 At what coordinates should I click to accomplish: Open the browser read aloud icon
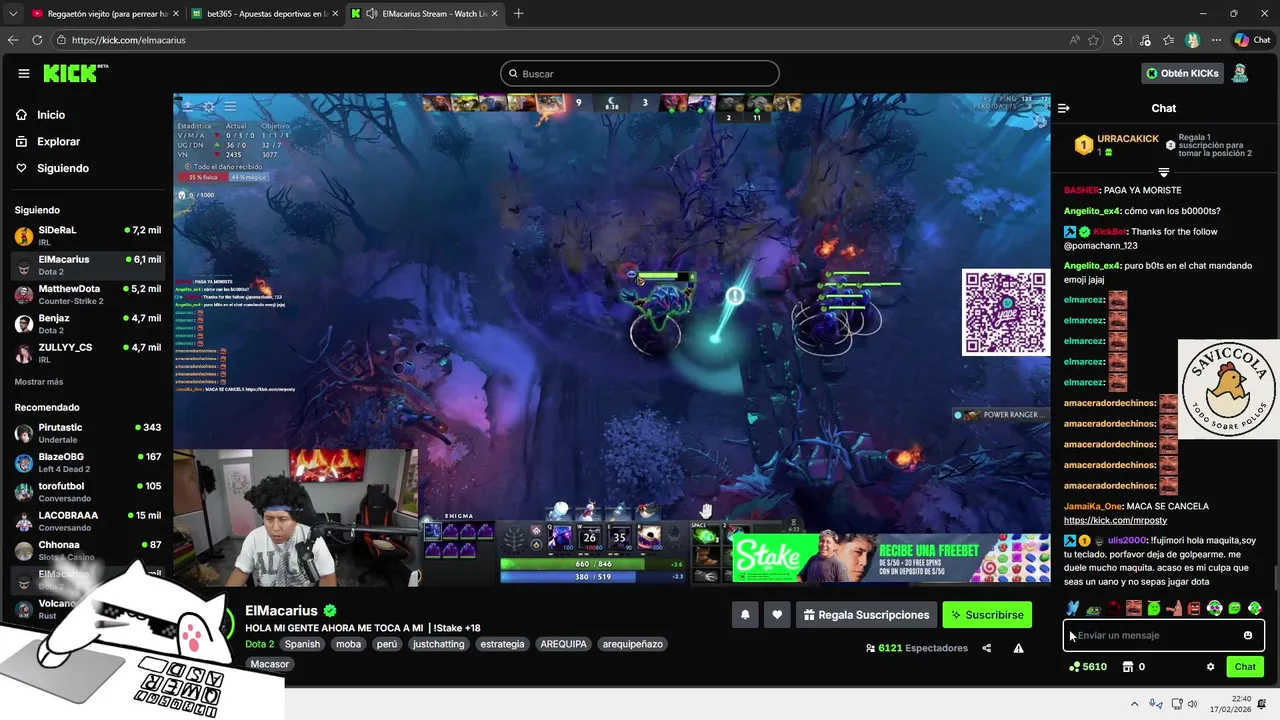point(1074,40)
